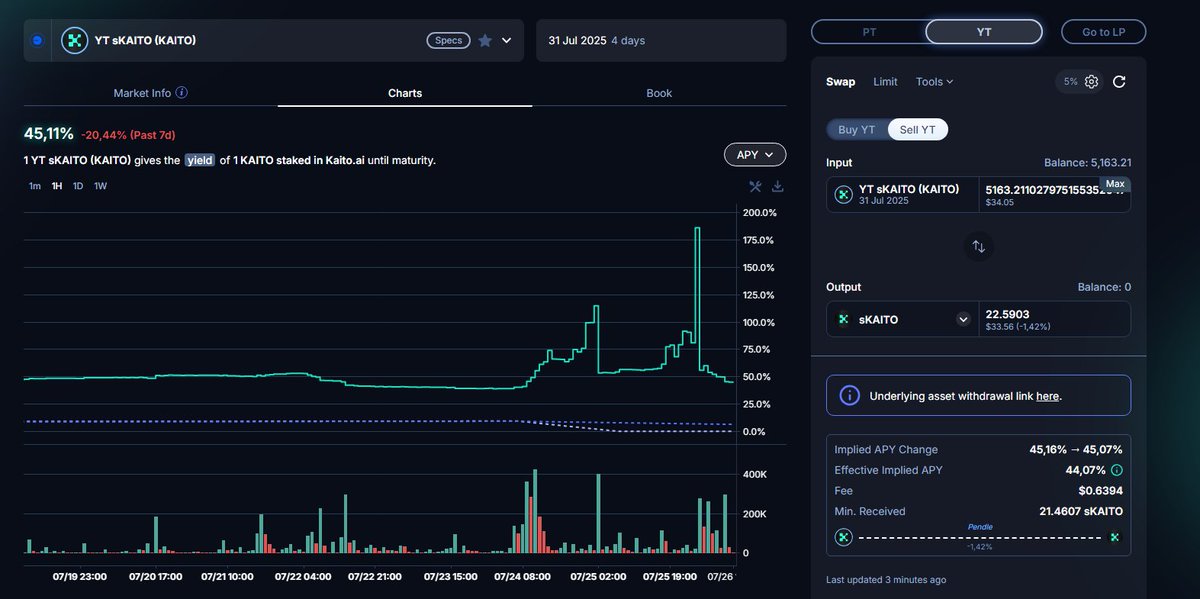The image size is (1200, 599).
Task: Download chart data icon
Action: (x=778, y=186)
